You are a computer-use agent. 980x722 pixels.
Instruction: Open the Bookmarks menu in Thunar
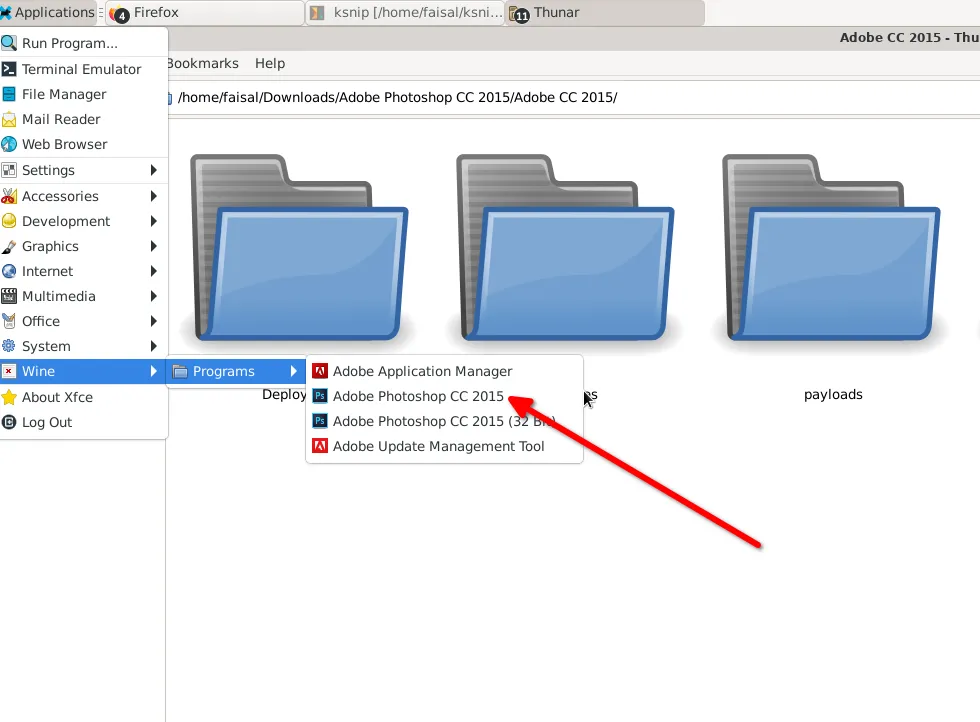point(202,63)
